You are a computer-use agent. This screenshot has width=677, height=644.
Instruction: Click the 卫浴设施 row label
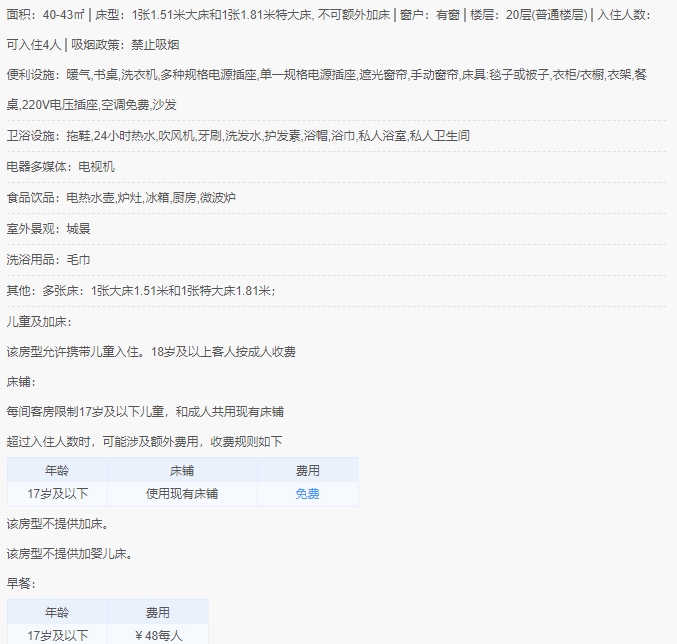coord(32,136)
